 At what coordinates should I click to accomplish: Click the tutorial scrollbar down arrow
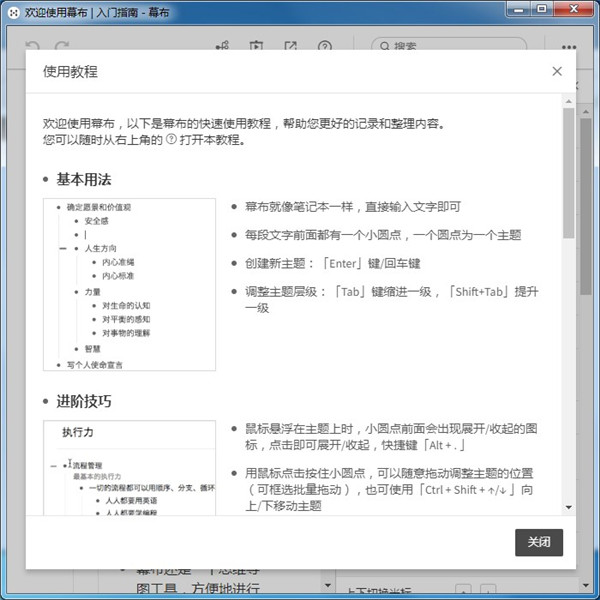[x=569, y=507]
